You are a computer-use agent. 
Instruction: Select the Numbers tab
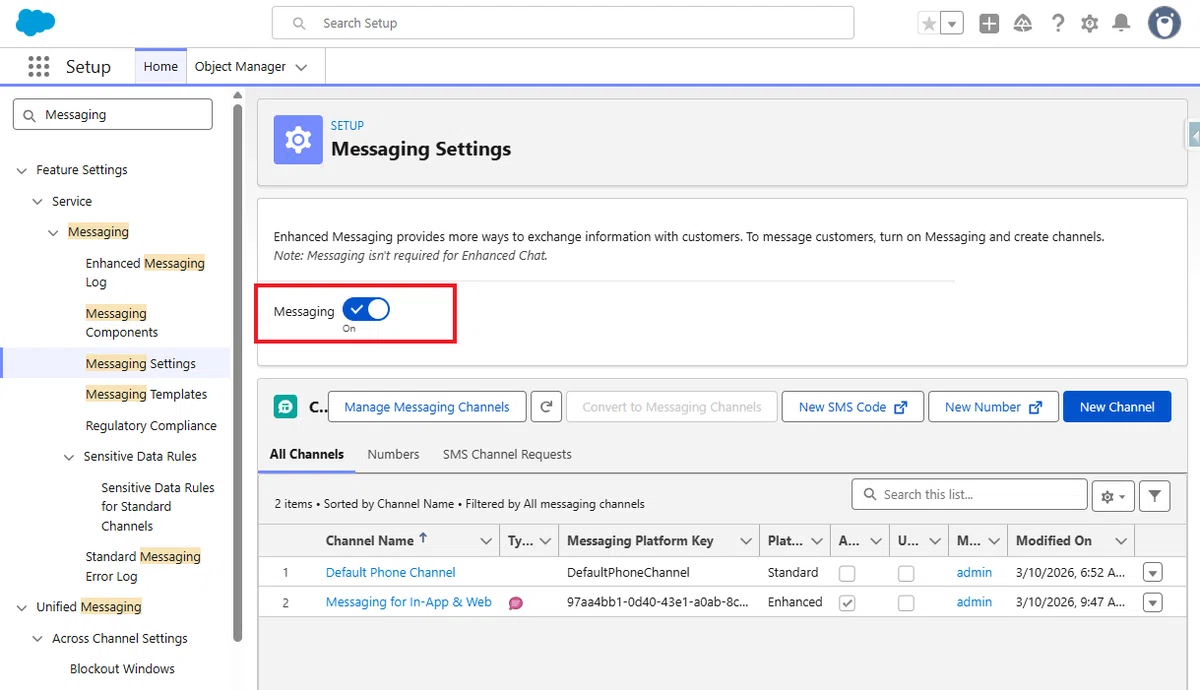pos(393,454)
